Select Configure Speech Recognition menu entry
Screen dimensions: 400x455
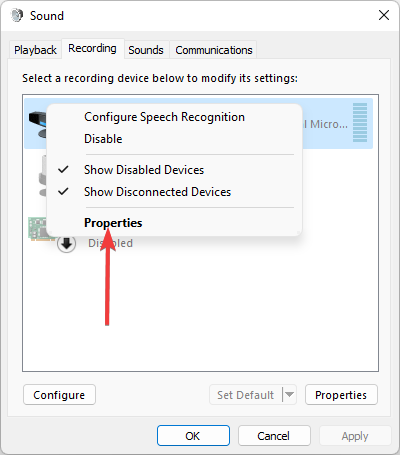click(x=164, y=117)
